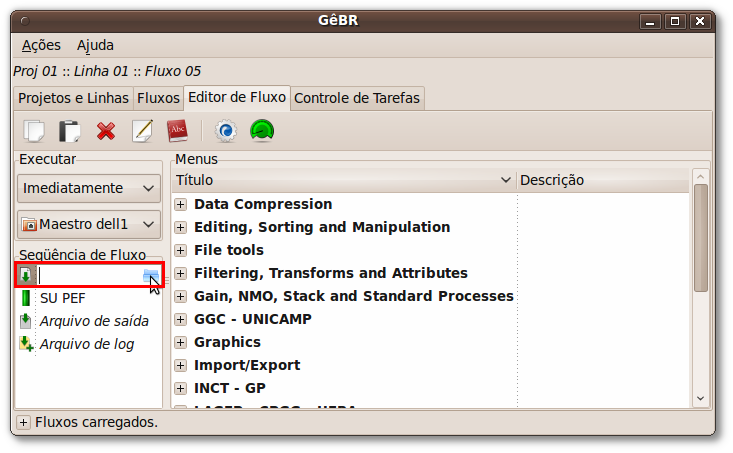Click the Fluxos carregados status text
Viewport: 733px width, 453px height.
pyautogui.click(x=96, y=422)
